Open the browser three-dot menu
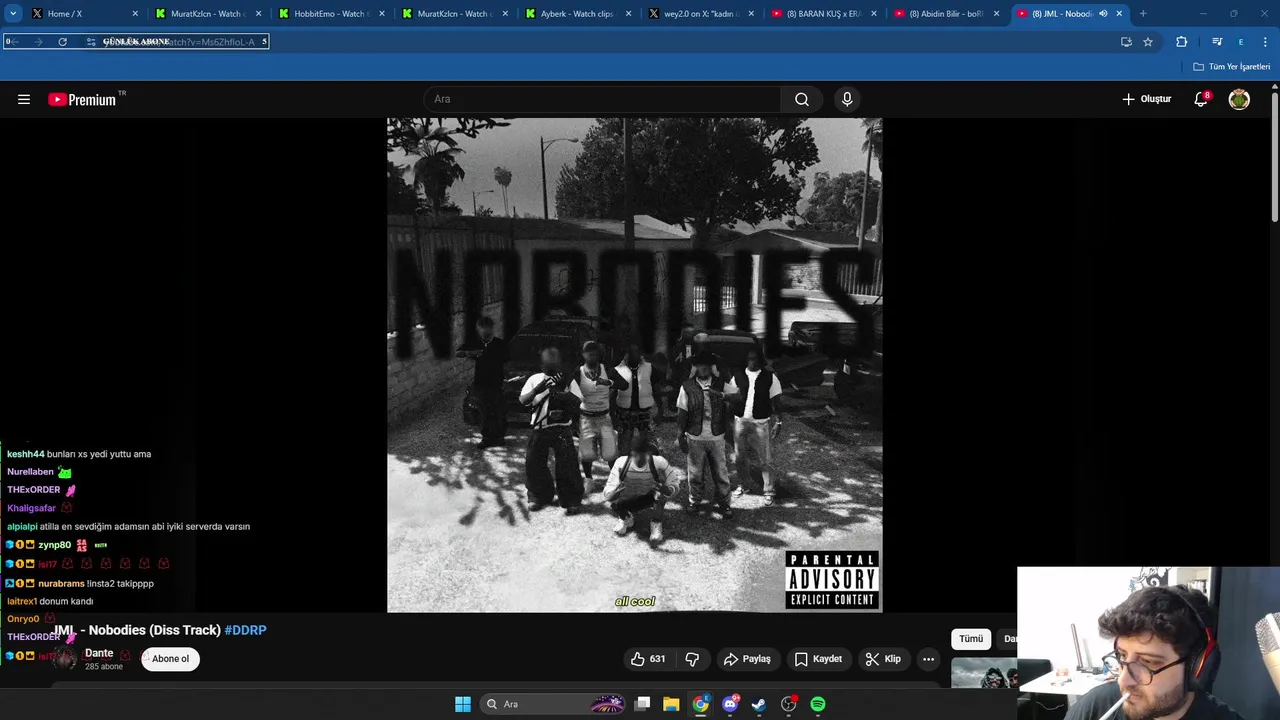Viewport: 1280px width, 720px height. 1265,42
